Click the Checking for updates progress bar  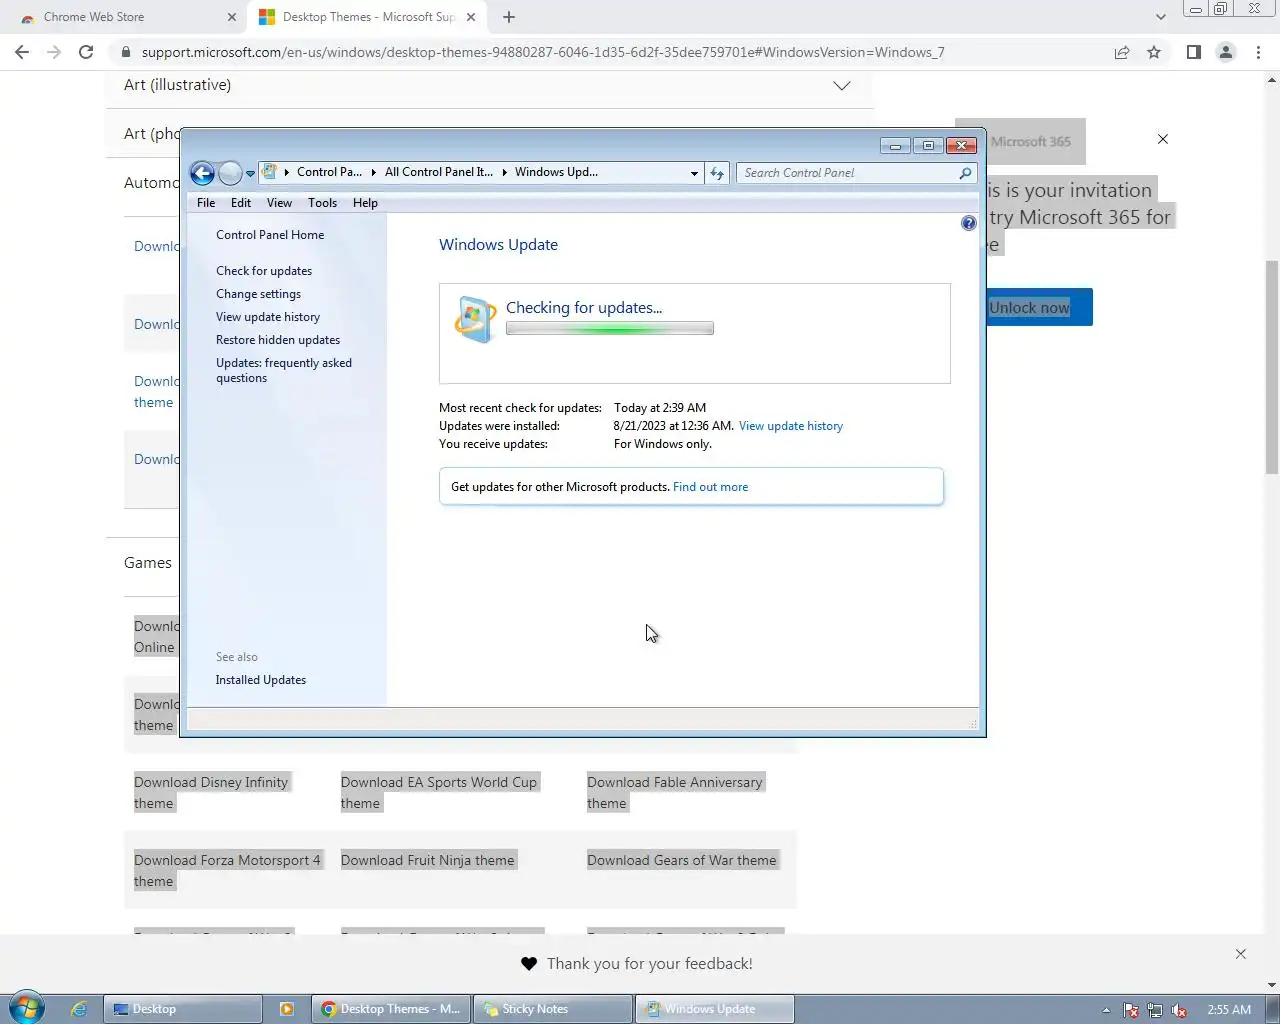[x=610, y=328]
